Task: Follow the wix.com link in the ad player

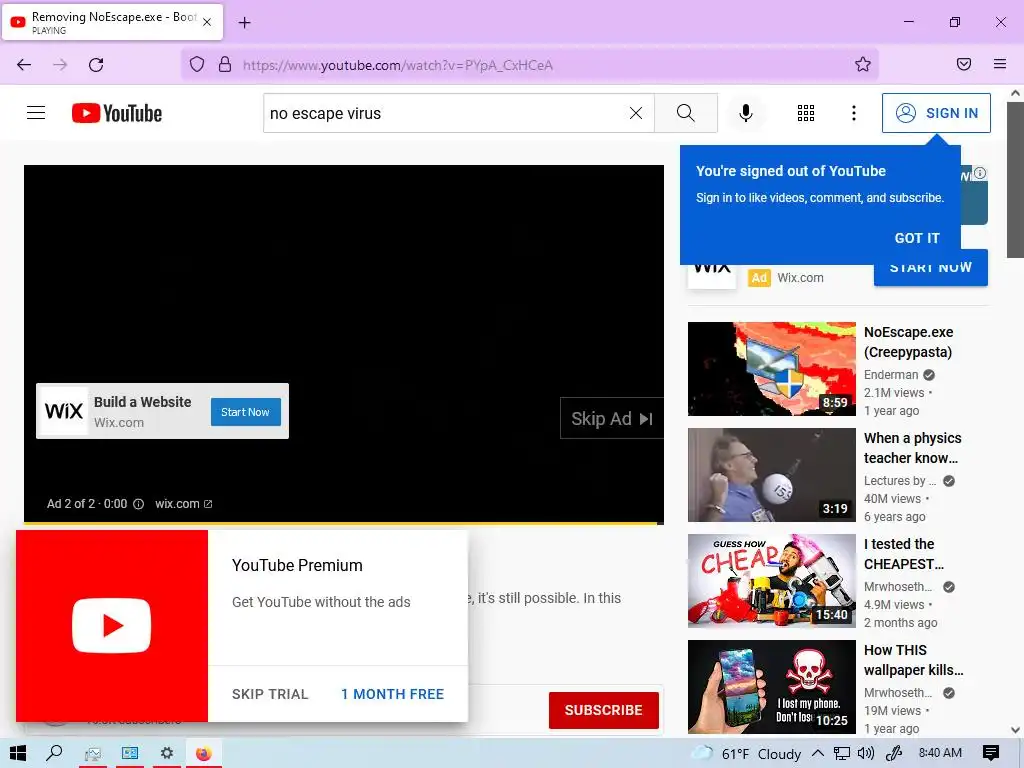Action: tap(184, 504)
